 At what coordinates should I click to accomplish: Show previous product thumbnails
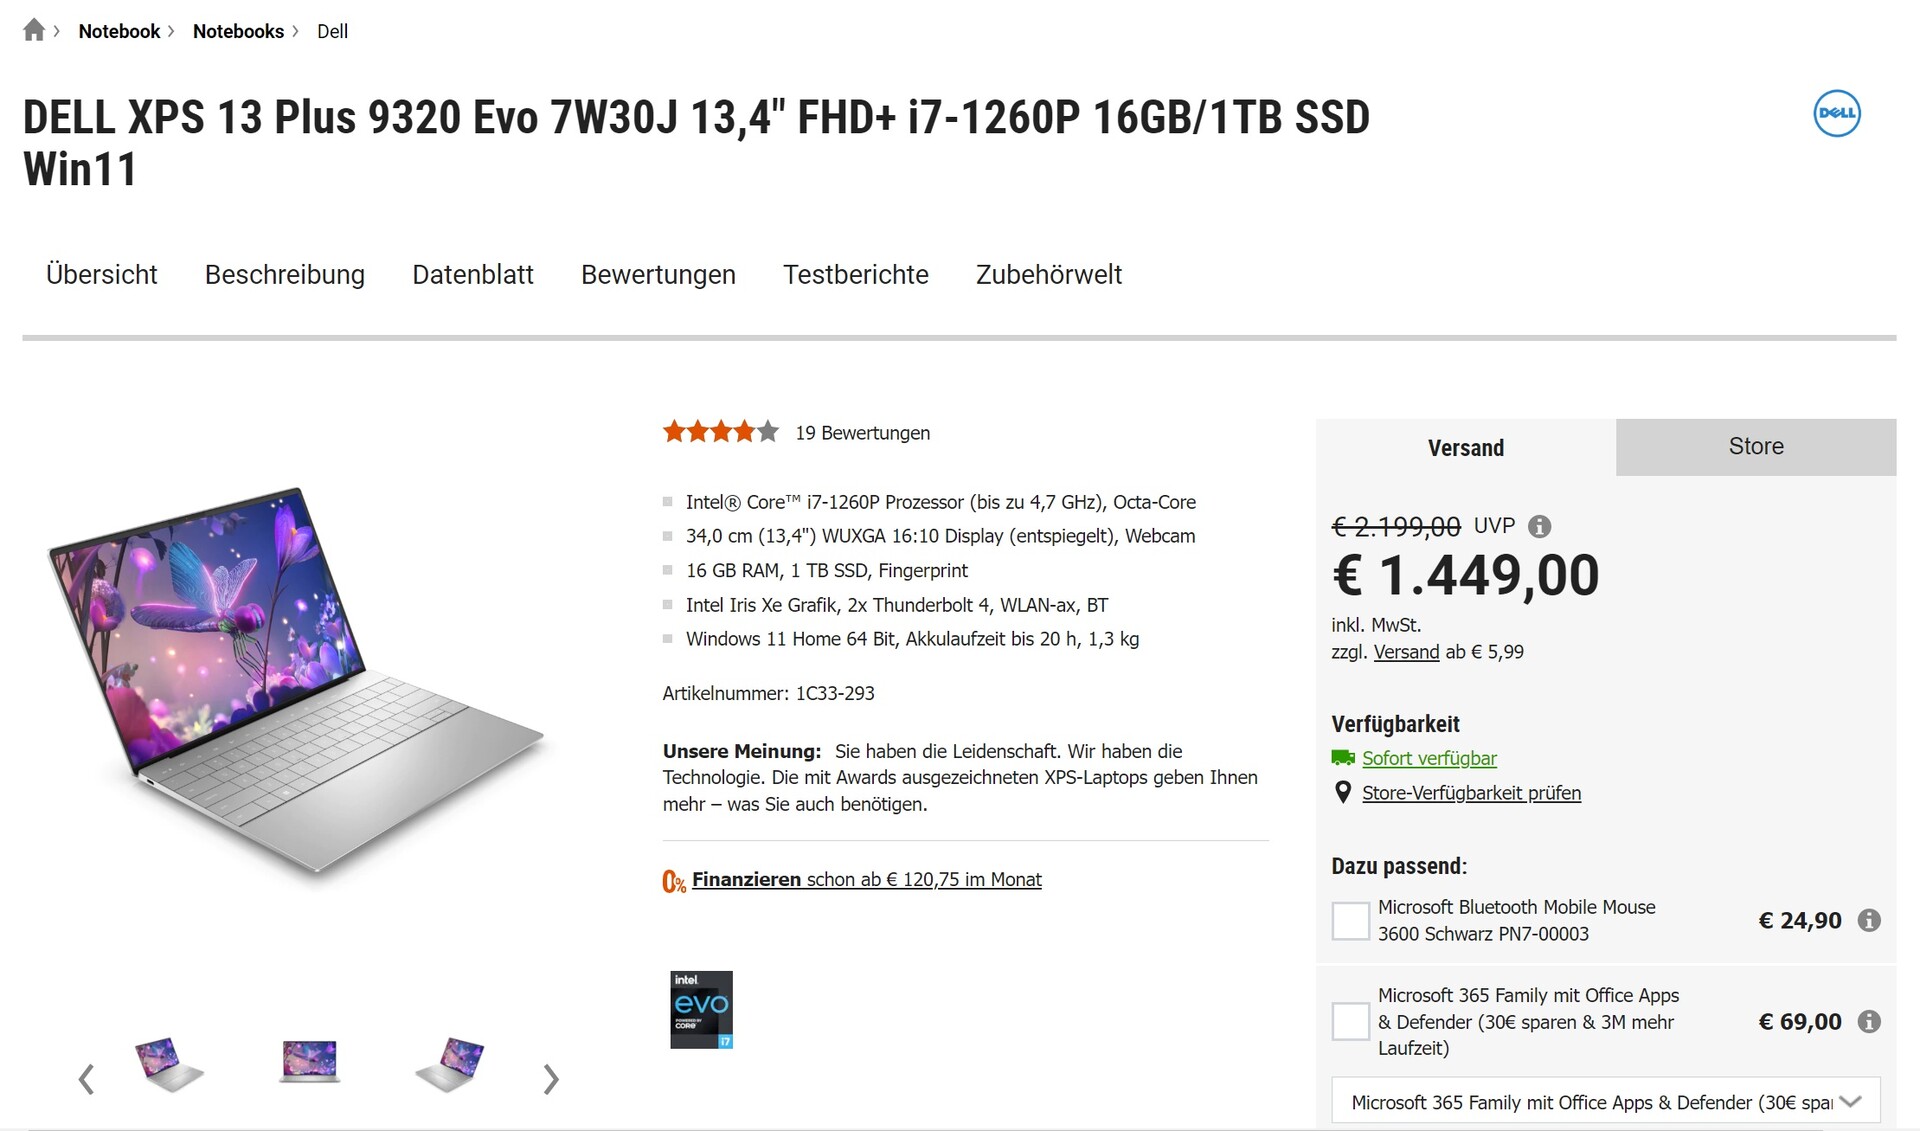coord(86,1079)
